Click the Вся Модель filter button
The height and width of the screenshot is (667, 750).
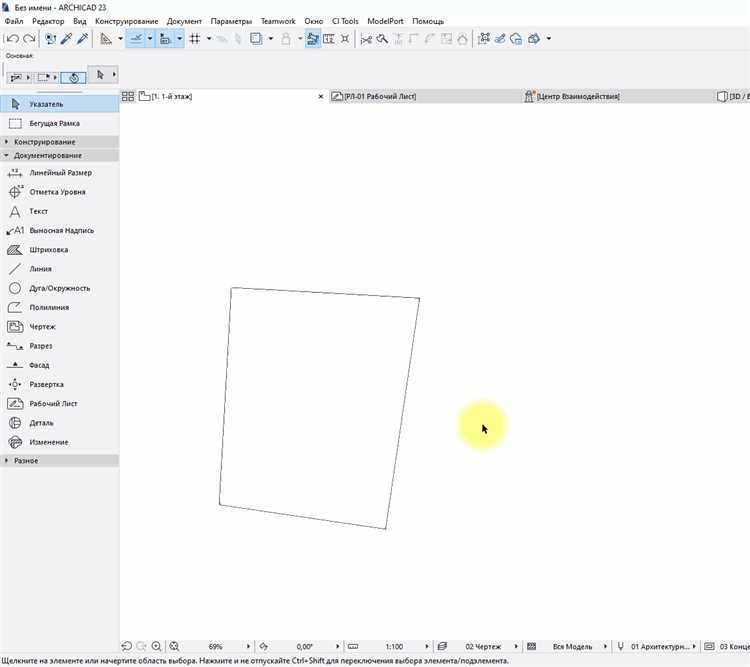pyautogui.click(x=570, y=647)
